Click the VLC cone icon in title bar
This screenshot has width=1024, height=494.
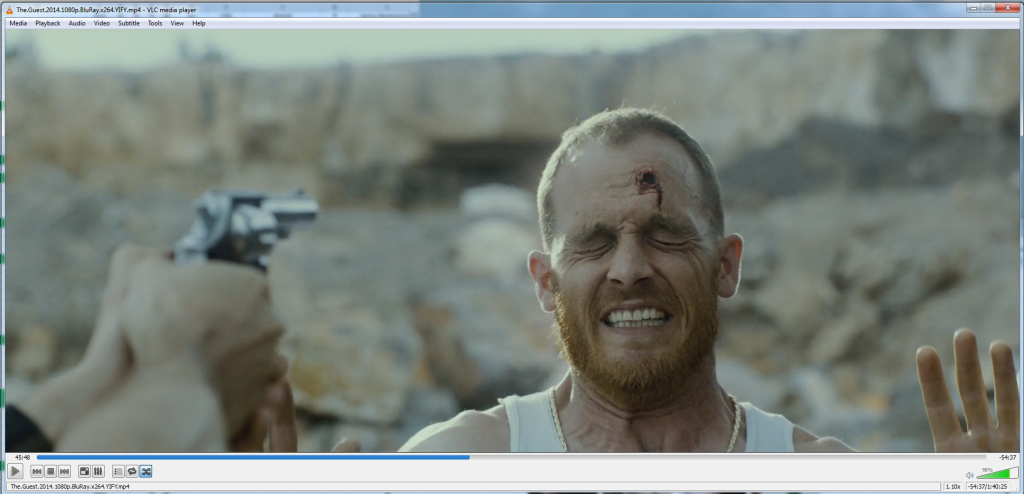(9, 9)
